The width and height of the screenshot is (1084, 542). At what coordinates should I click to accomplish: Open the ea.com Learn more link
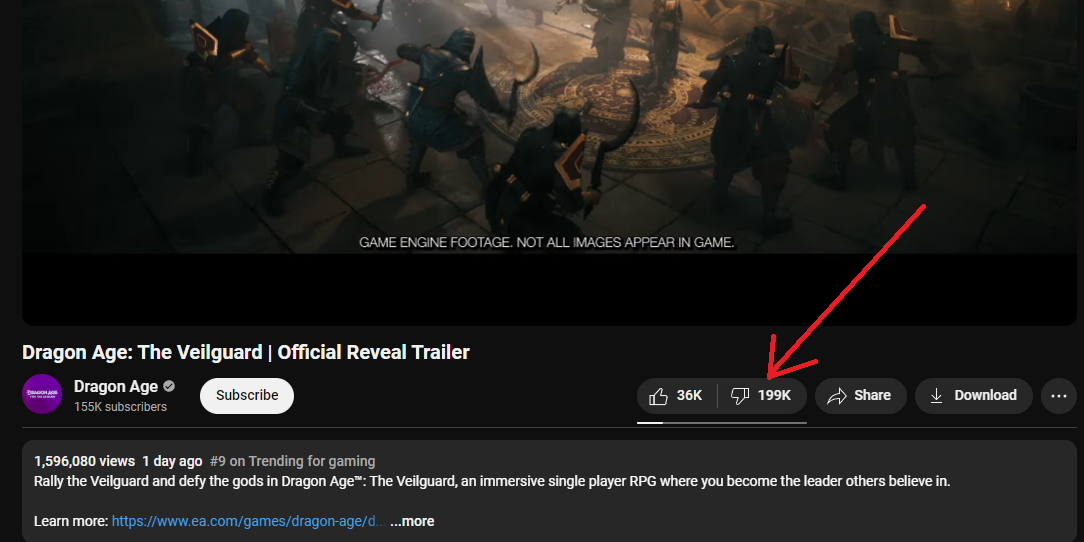tap(249, 521)
